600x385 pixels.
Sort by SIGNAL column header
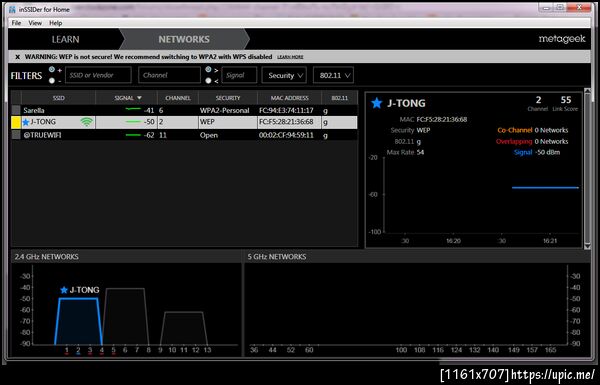pos(126,98)
